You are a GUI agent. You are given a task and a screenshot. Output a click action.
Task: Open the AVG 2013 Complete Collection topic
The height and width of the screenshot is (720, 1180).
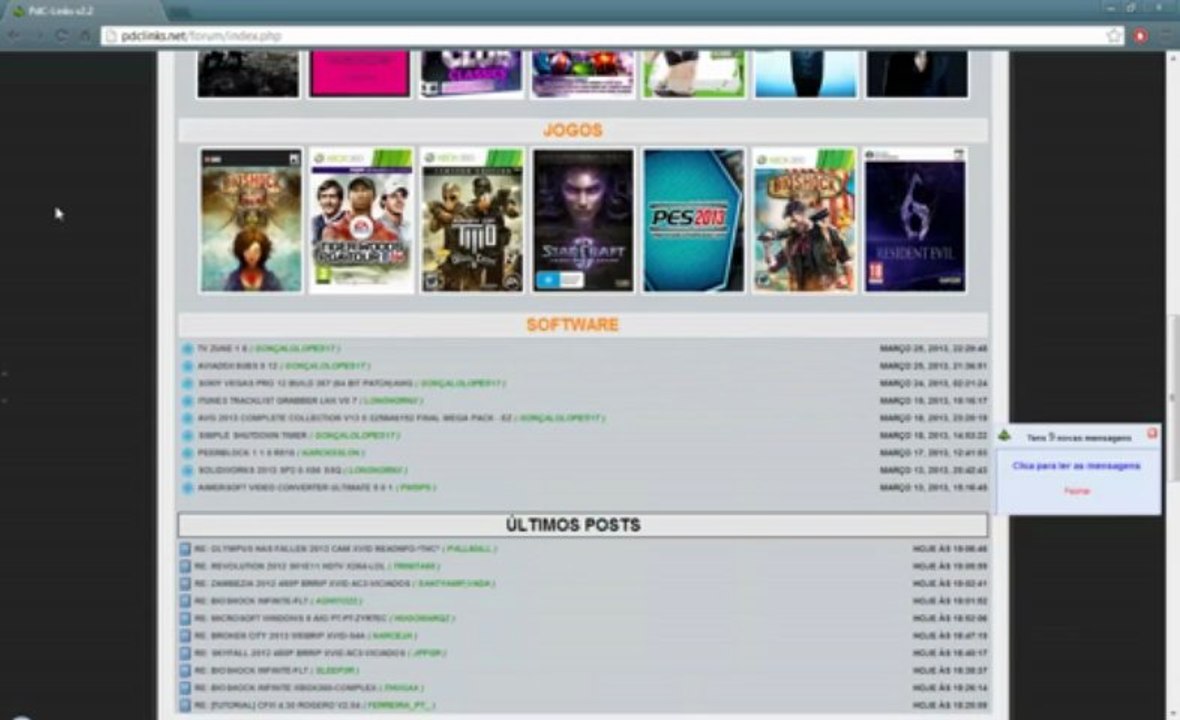coord(354,418)
